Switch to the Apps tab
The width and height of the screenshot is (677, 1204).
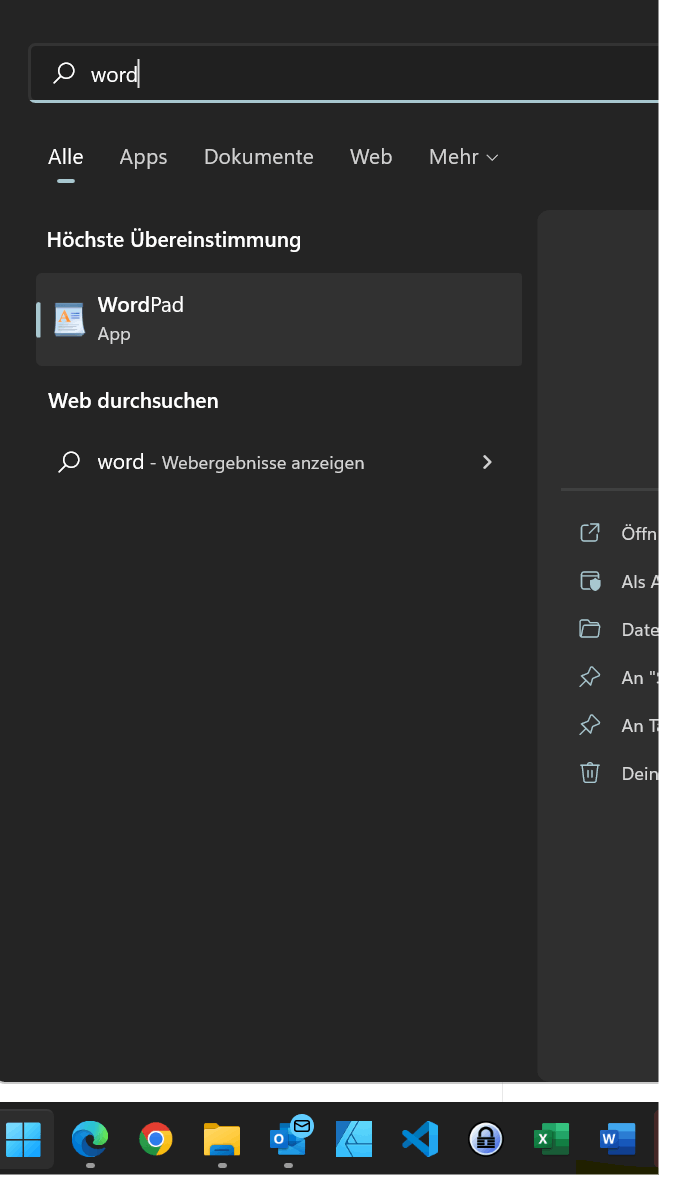143,157
